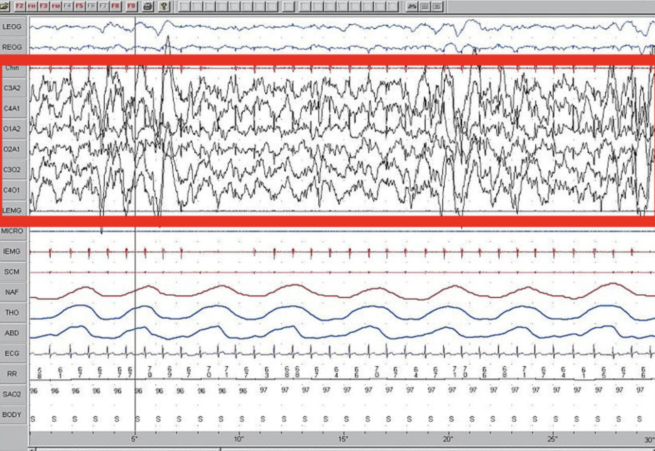Click the printer icon to print
655x451 pixels.
pos(149,6)
